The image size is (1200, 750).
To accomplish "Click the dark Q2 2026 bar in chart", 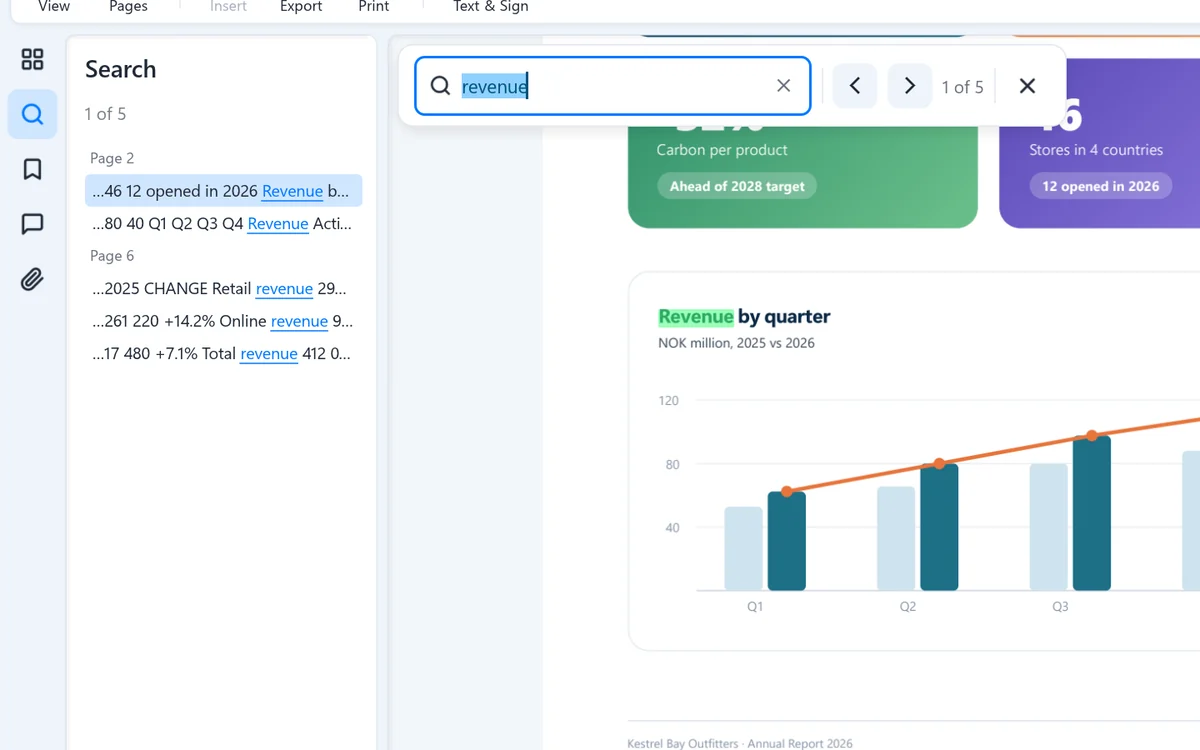I will 939,527.
